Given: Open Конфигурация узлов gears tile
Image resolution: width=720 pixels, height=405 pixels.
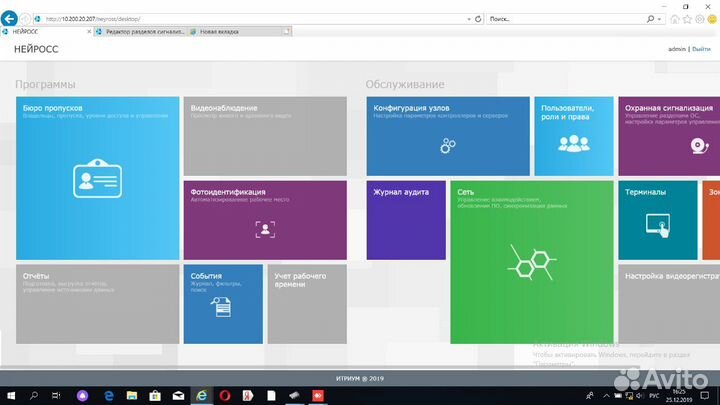Looking at the screenshot, I should pyautogui.click(x=447, y=136).
